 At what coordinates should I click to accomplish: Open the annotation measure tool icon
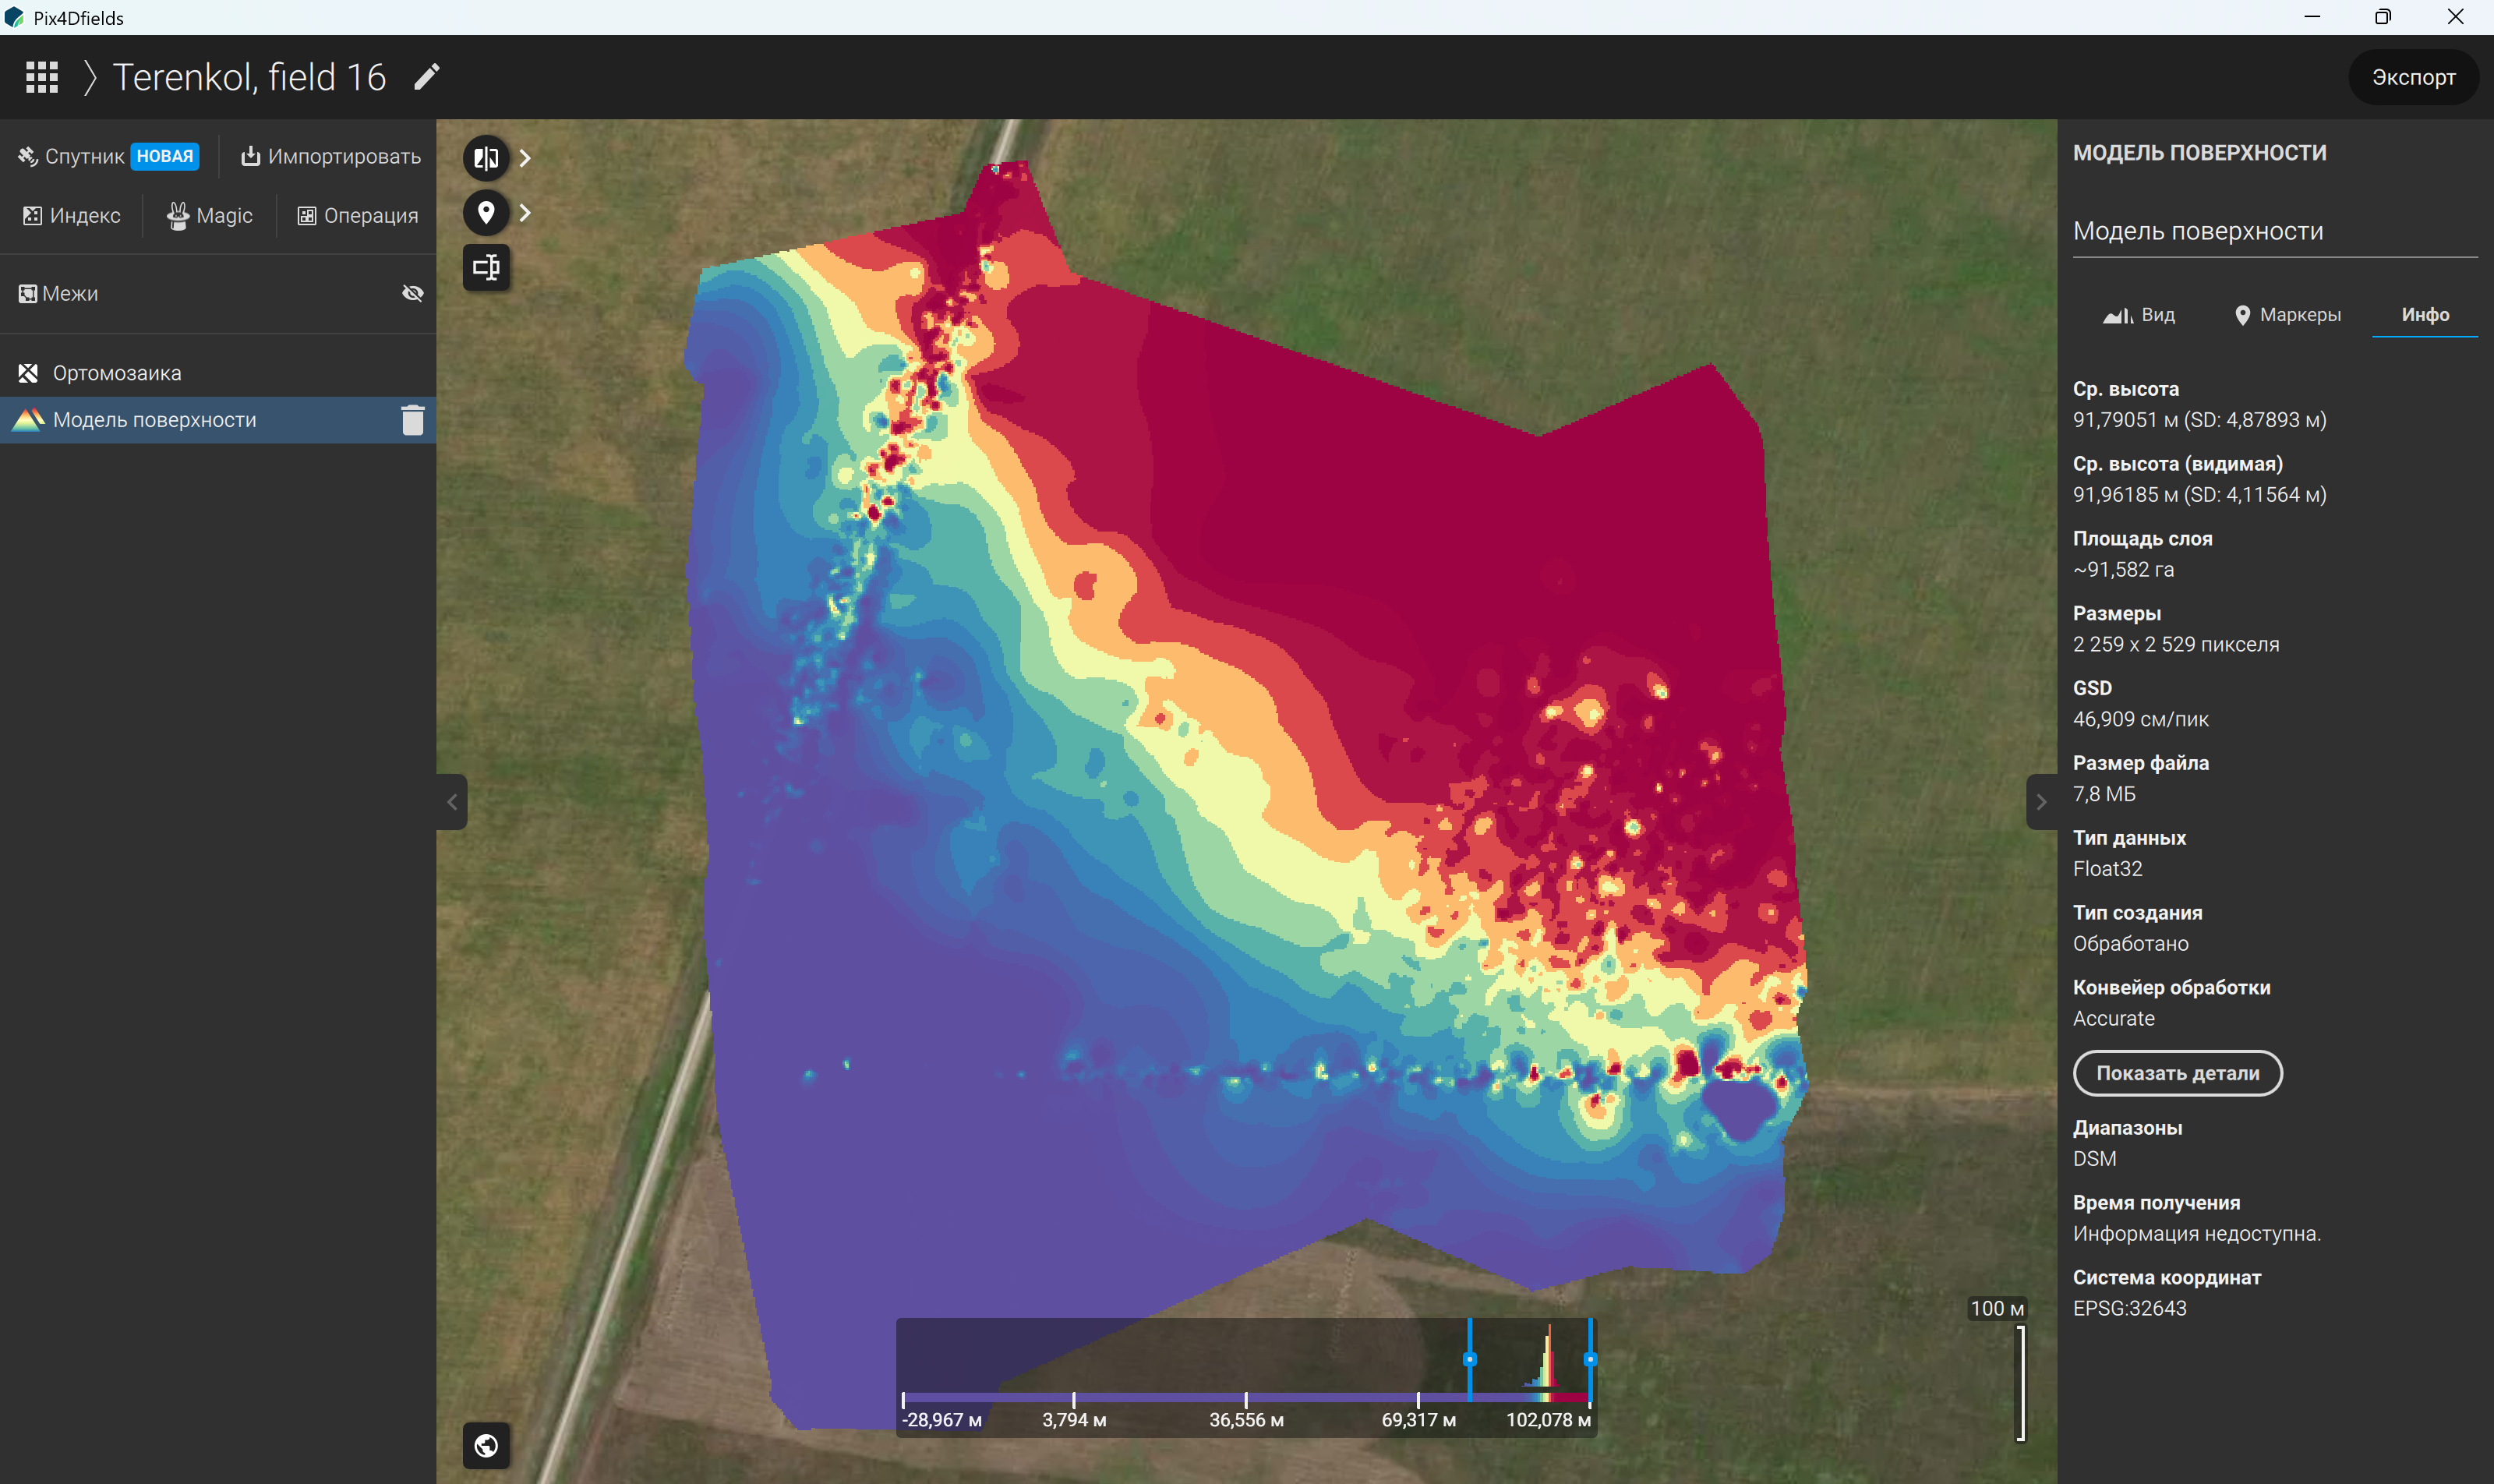click(486, 267)
